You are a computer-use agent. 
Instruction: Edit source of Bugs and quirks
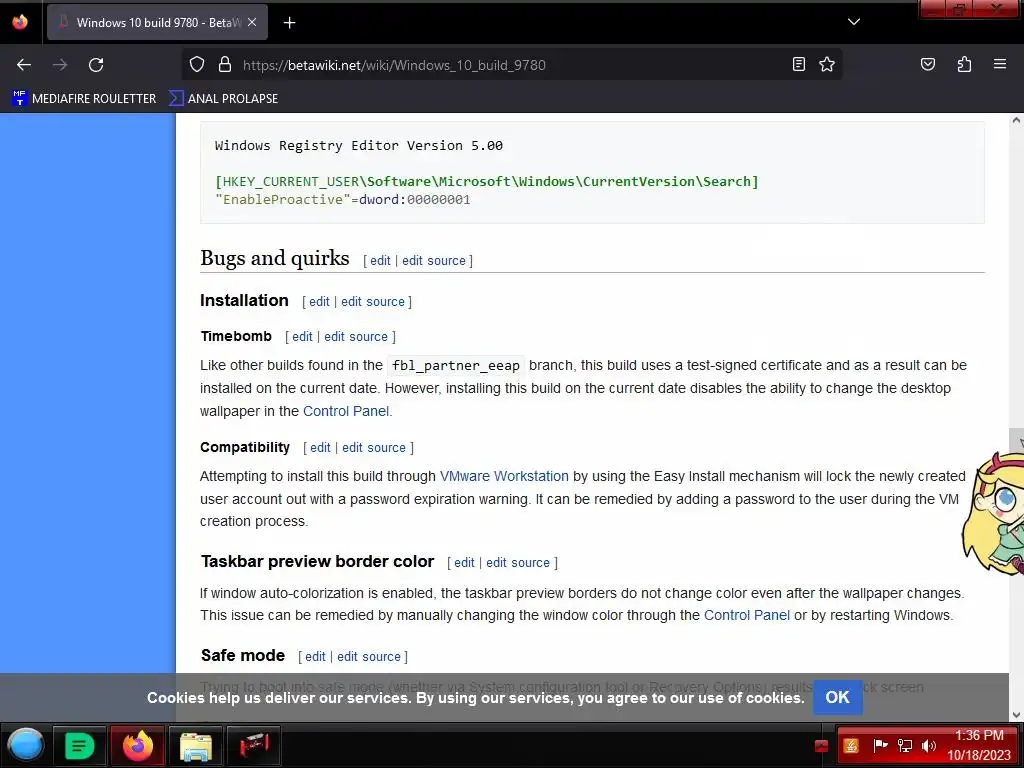434,261
